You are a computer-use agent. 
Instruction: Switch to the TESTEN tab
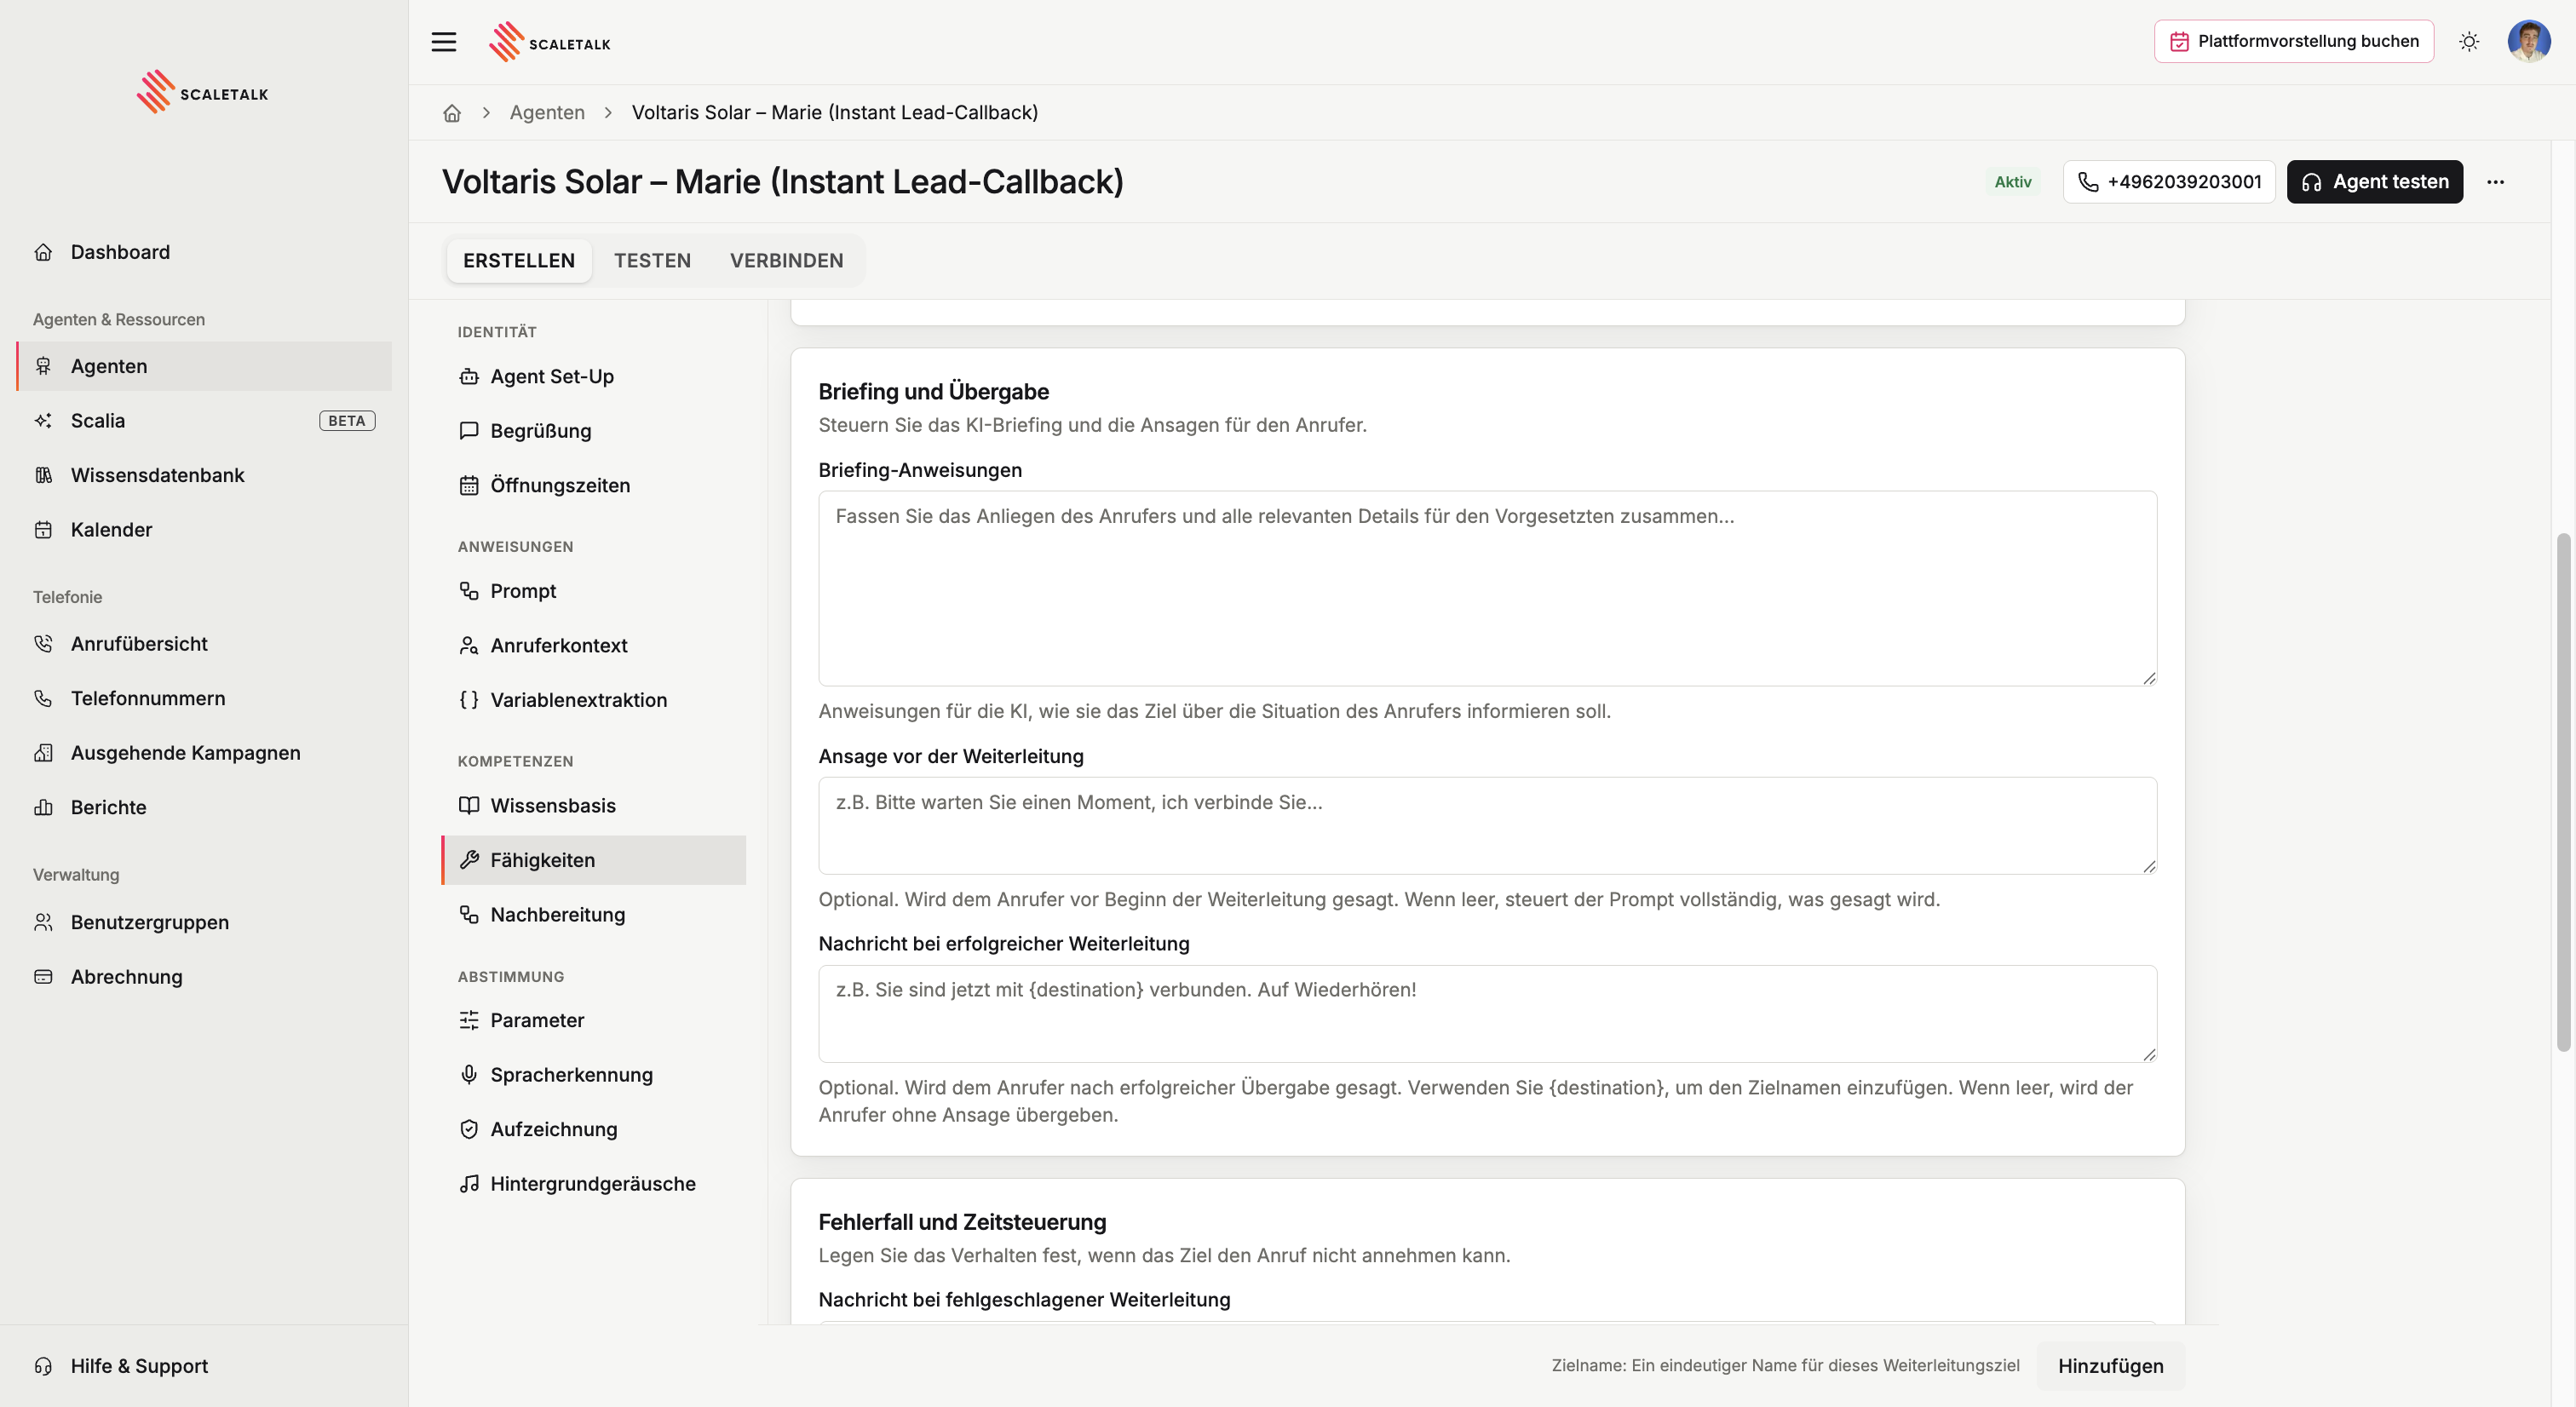[652, 261]
